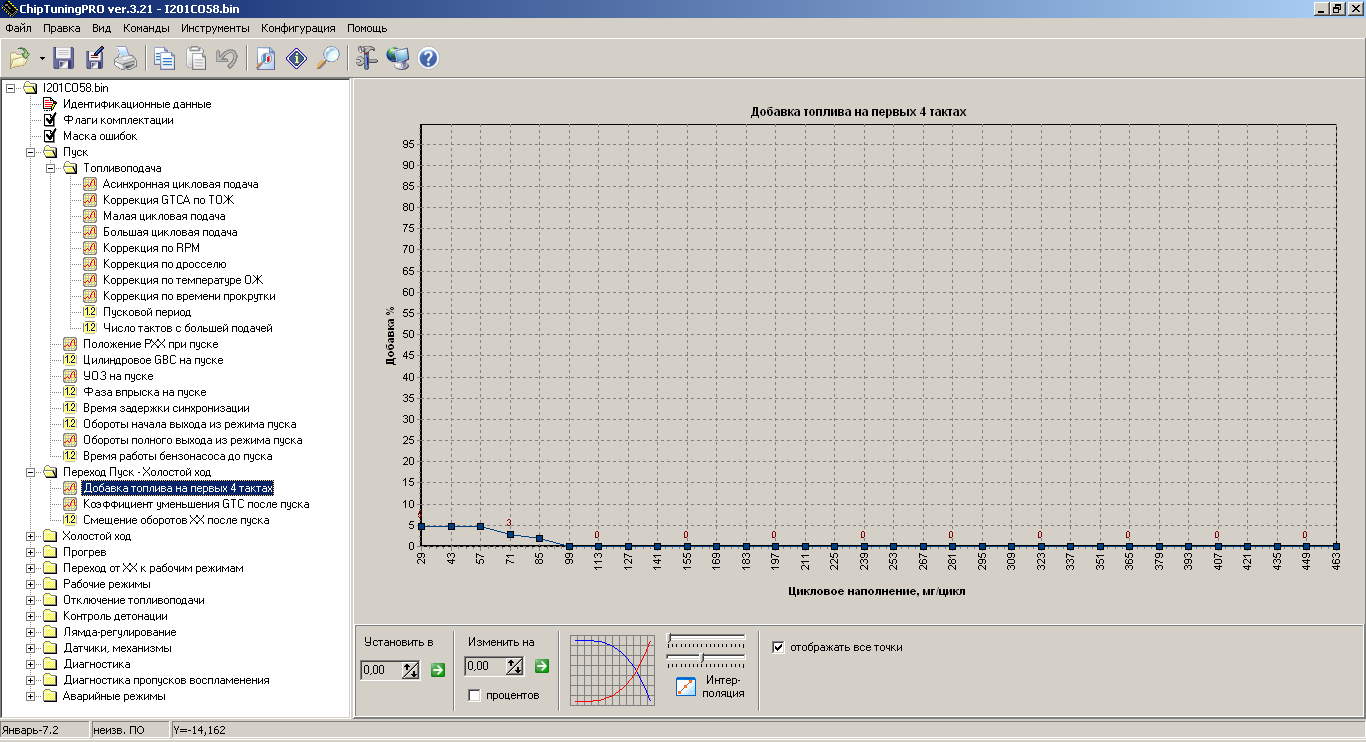
Task: Click the Paste clipboard toolbar icon
Action: 196,58
